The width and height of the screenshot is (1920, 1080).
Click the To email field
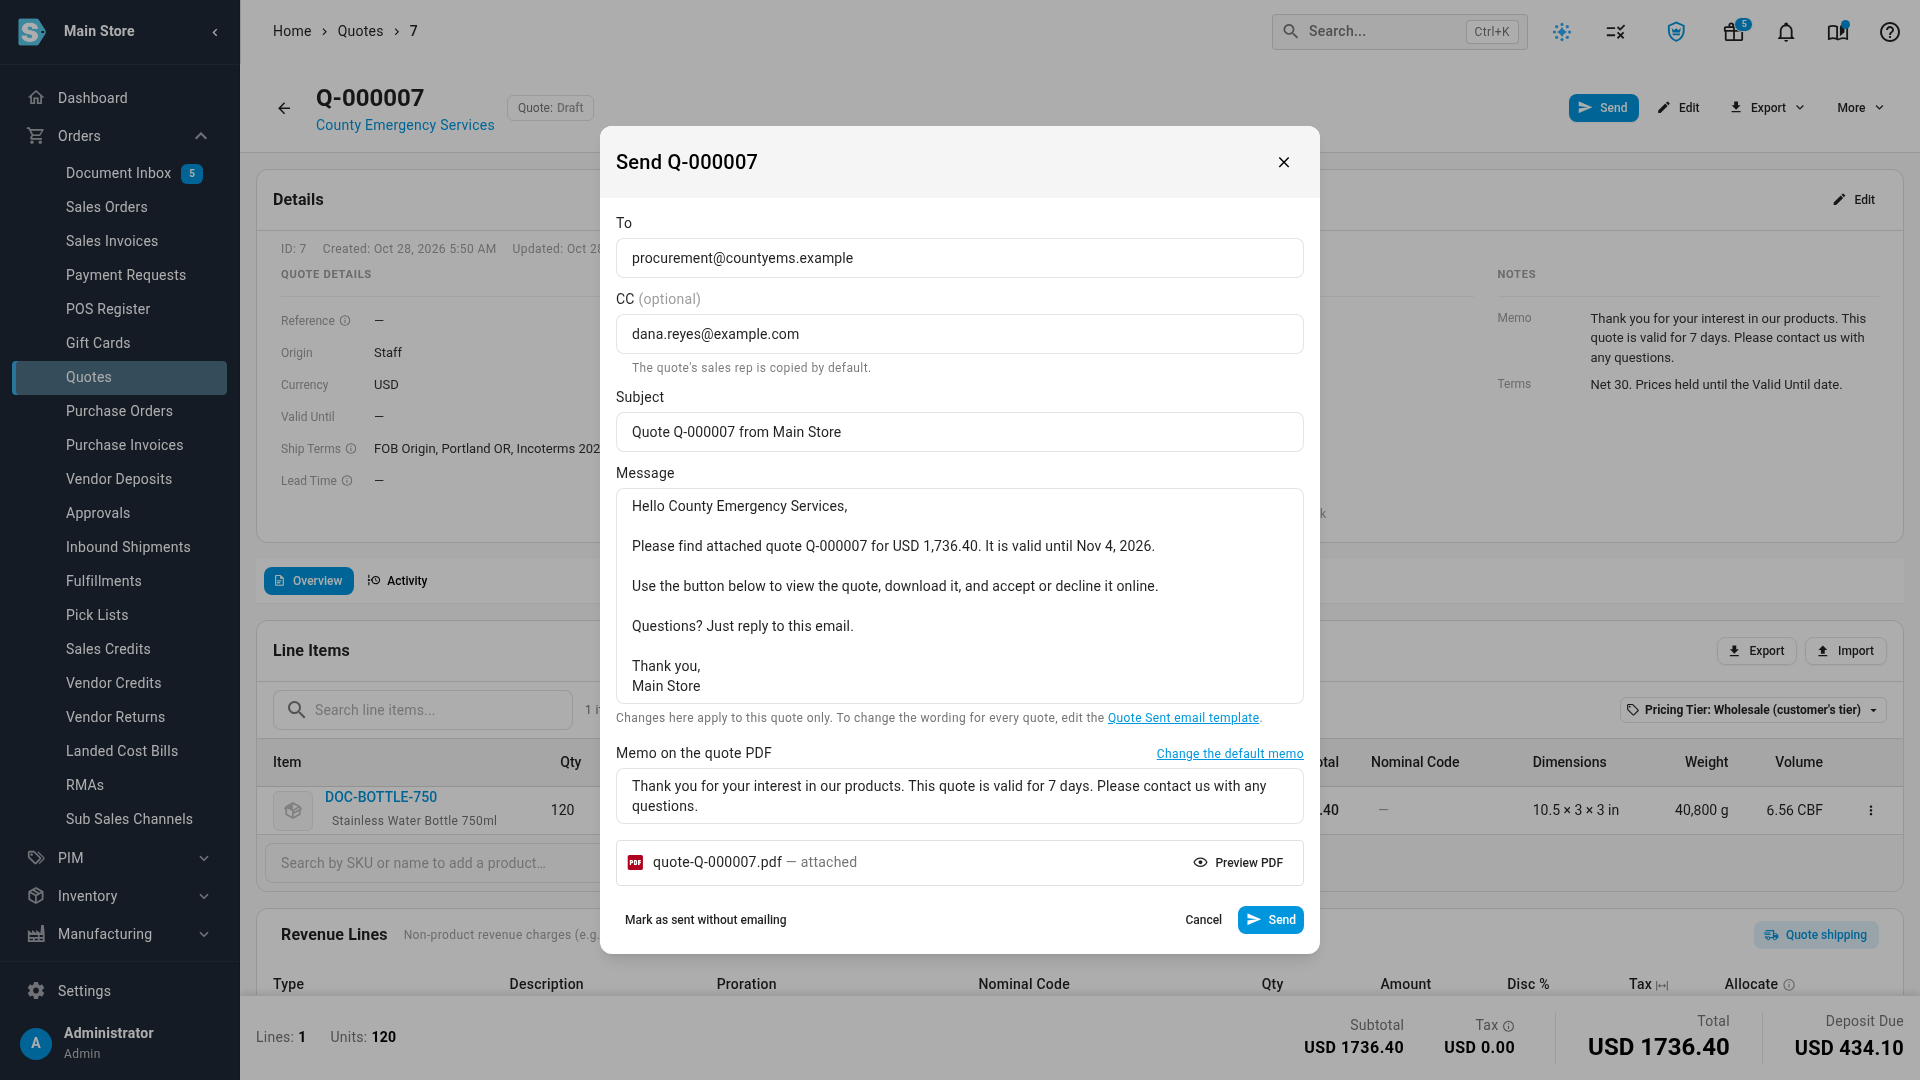click(x=960, y=258)
